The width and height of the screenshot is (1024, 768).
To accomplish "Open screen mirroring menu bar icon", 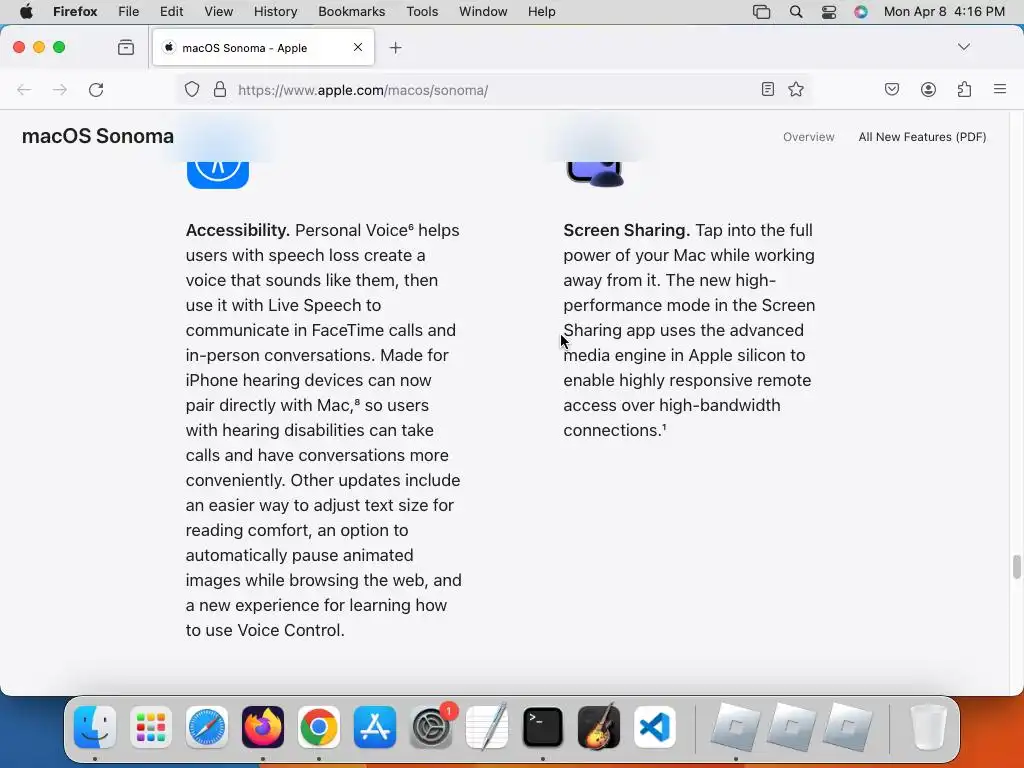I will 761,12.
